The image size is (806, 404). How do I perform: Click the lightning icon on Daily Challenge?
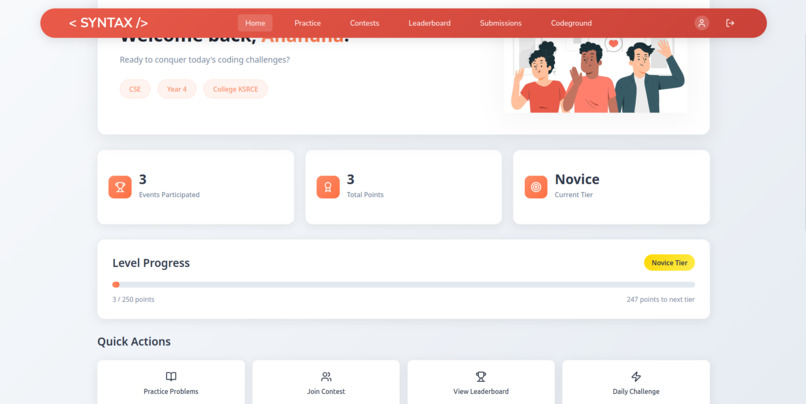click(x=636, y=377)
